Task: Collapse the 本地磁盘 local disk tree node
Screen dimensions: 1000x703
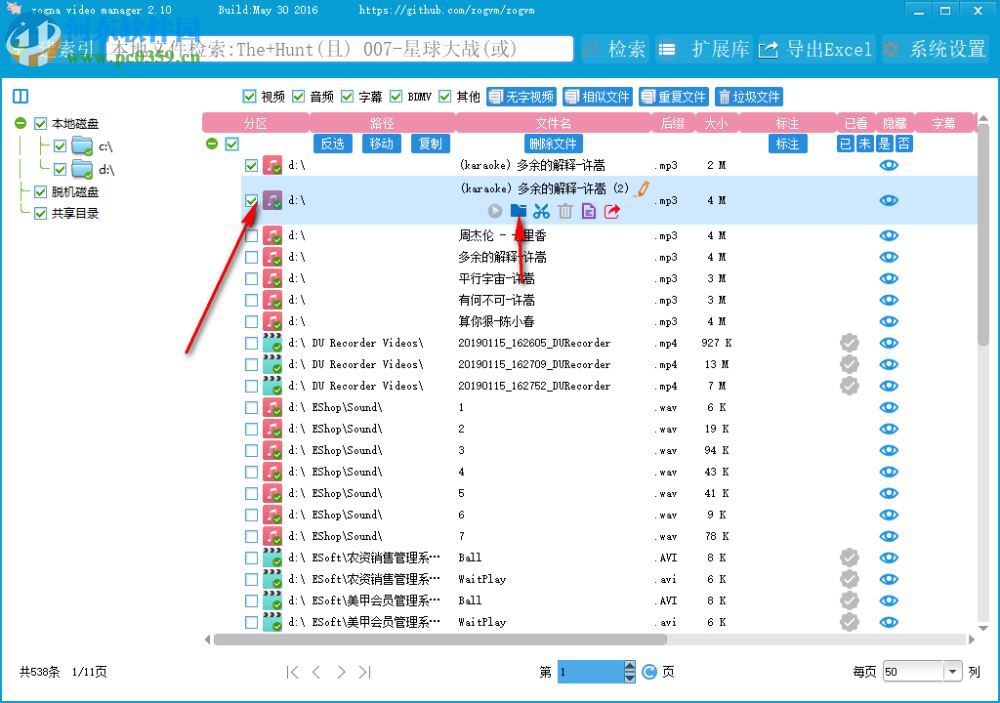Action: (20, 123)
